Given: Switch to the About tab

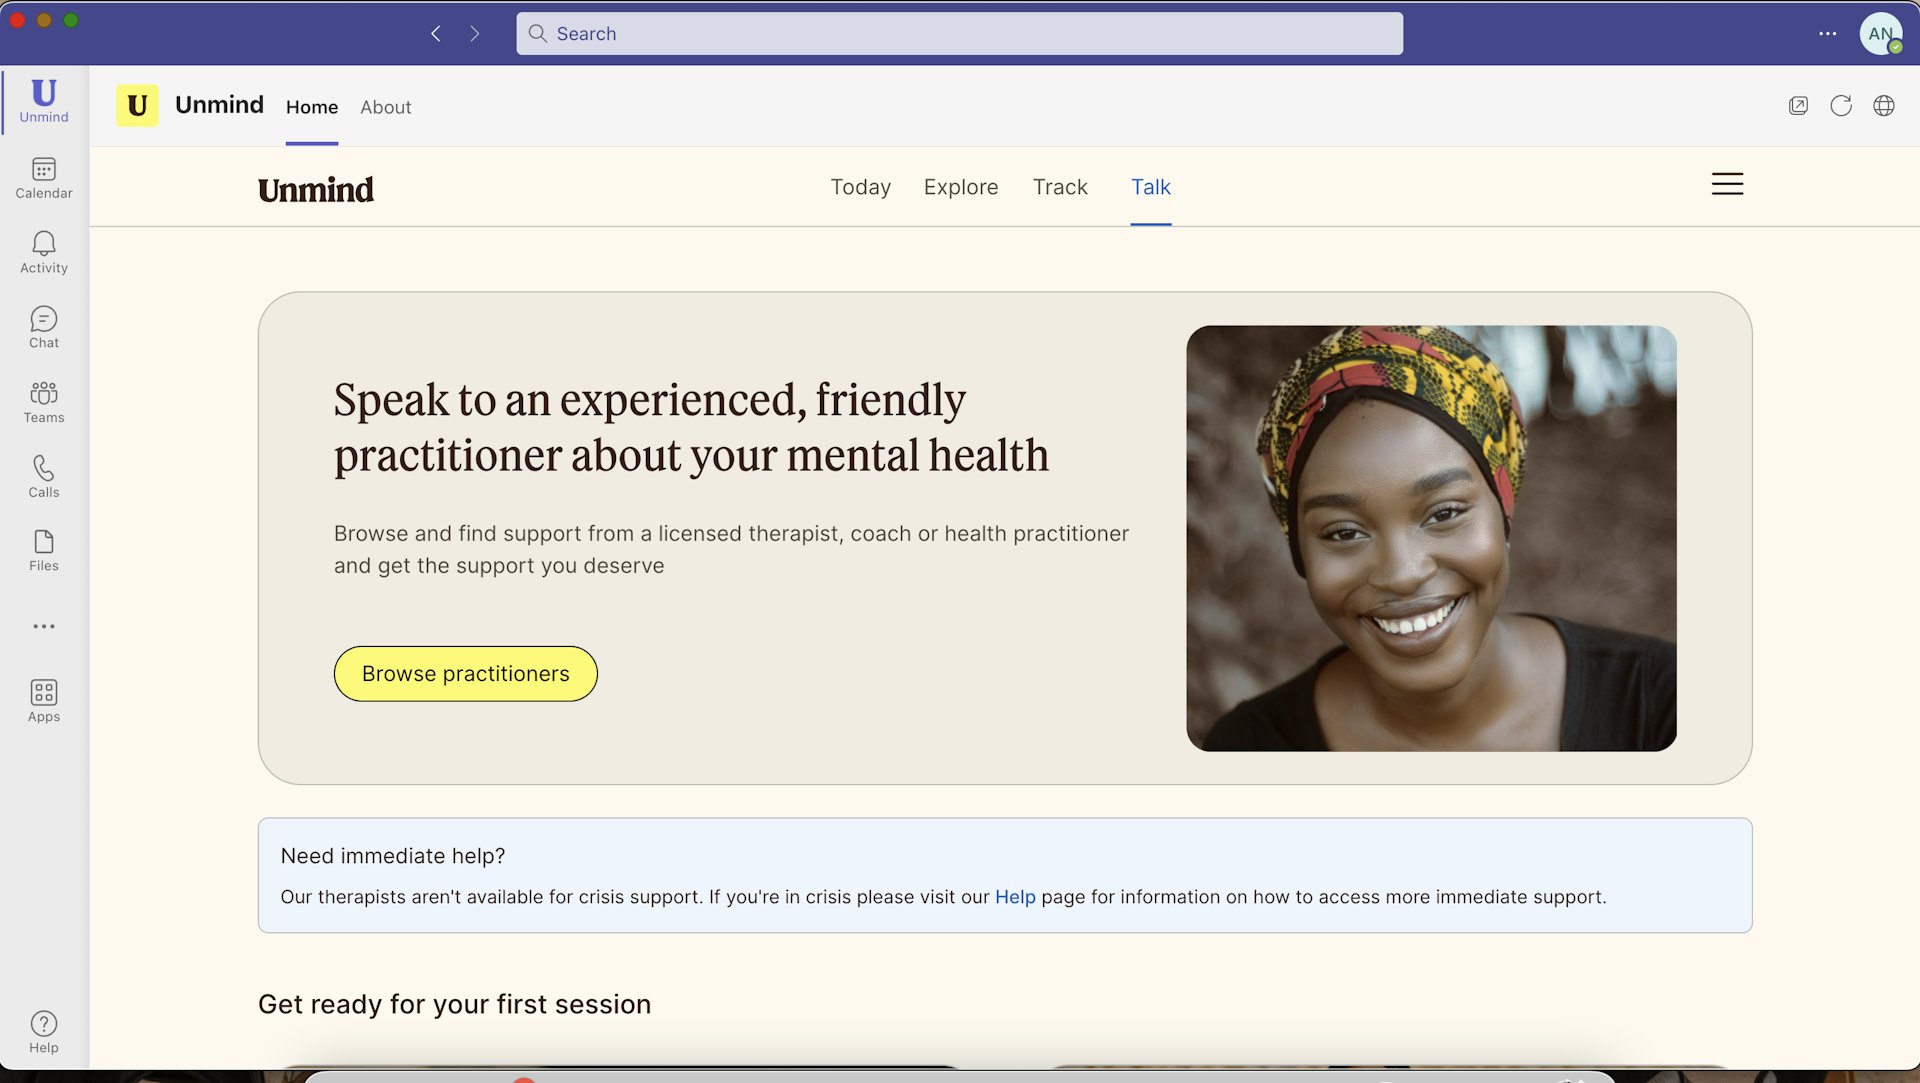Looking at the screenshot, I should pos(385,107).
